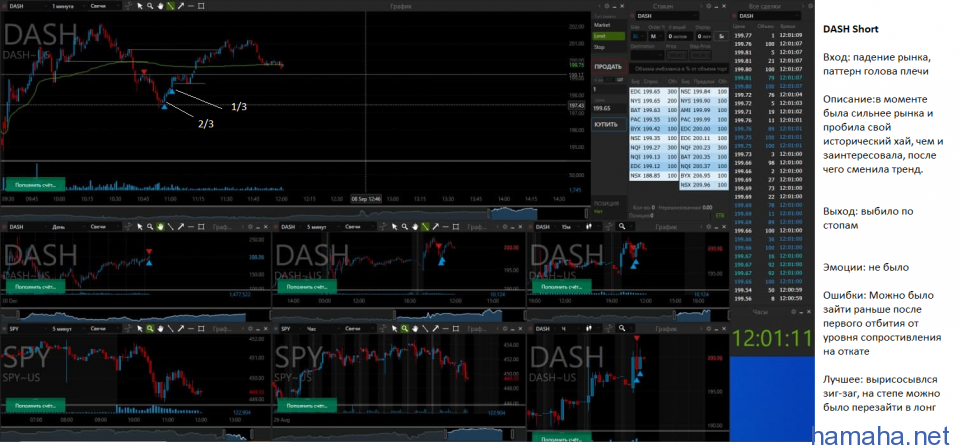This screenshot has width=960, height=447.
Task: Select the pointer tool in the DASH 5 минут chart
Action: click(394, 227)
